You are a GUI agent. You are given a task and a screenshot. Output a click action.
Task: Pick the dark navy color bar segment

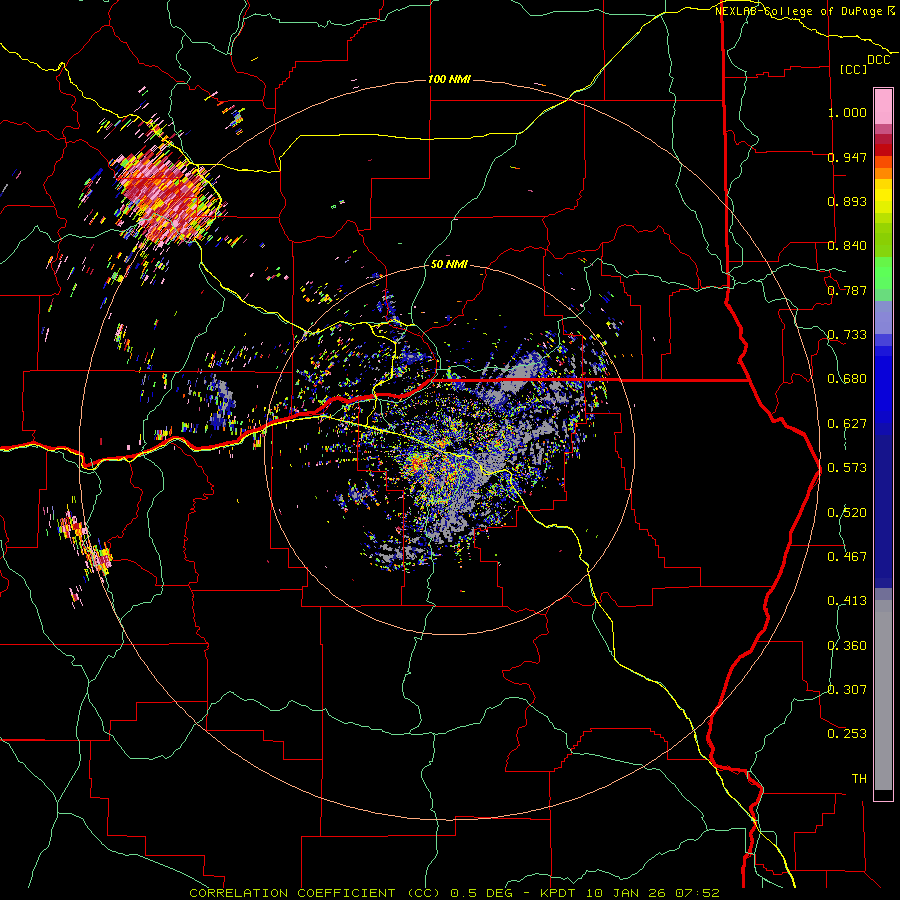click(883, 511)
